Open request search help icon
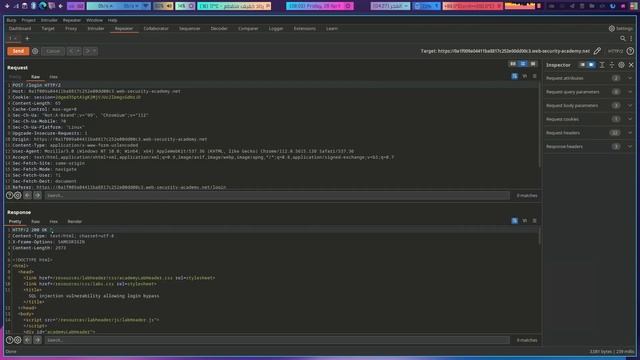 (9, 196)
